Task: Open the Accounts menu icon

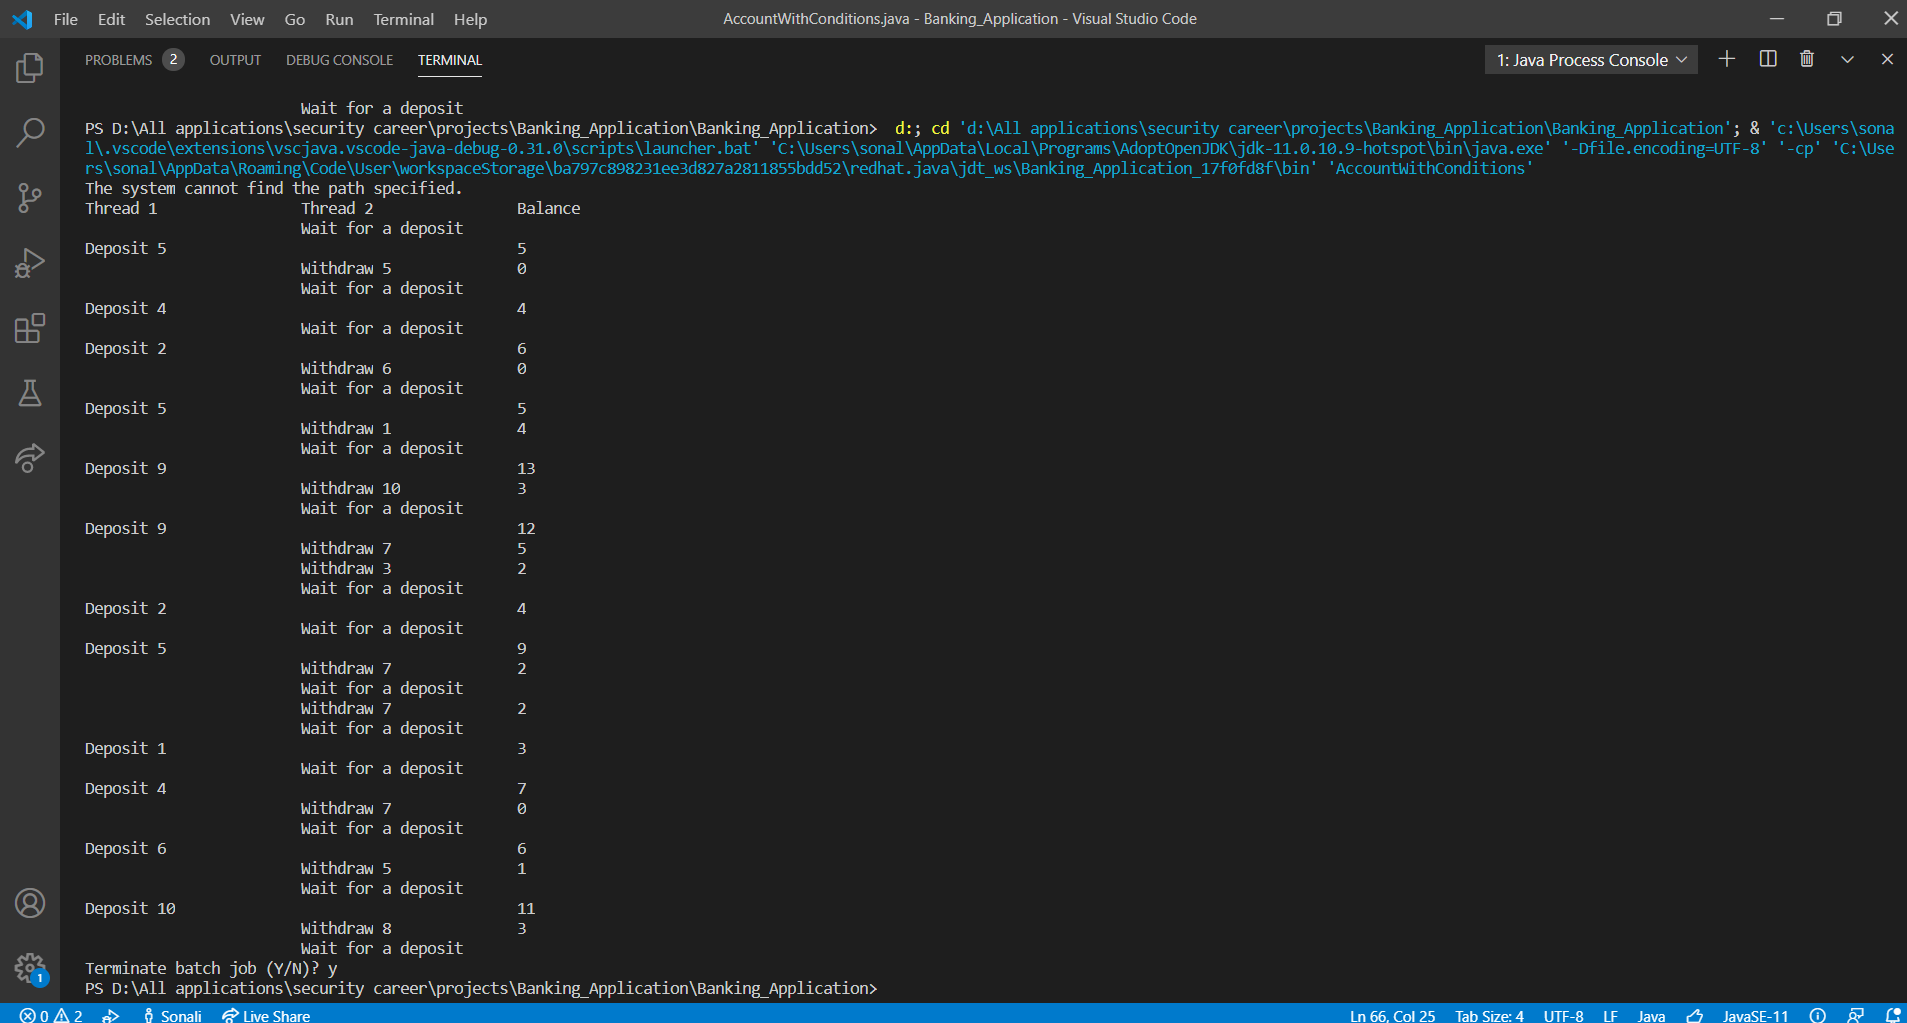Action: pyautogui.click(x=30, y=903)
